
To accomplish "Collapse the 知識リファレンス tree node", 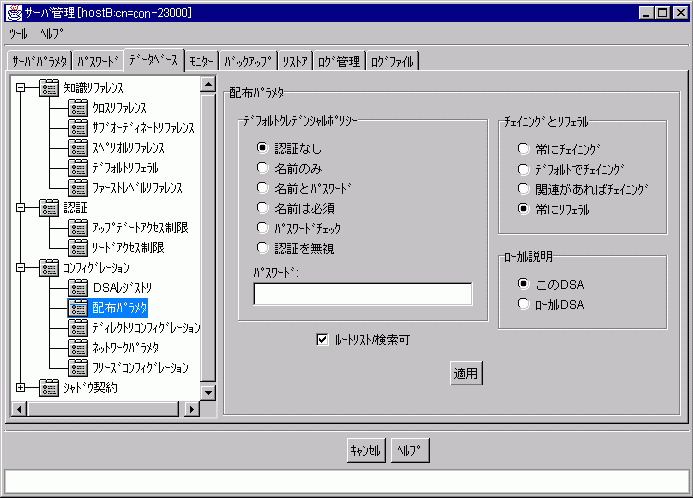I will pos(20,87).
